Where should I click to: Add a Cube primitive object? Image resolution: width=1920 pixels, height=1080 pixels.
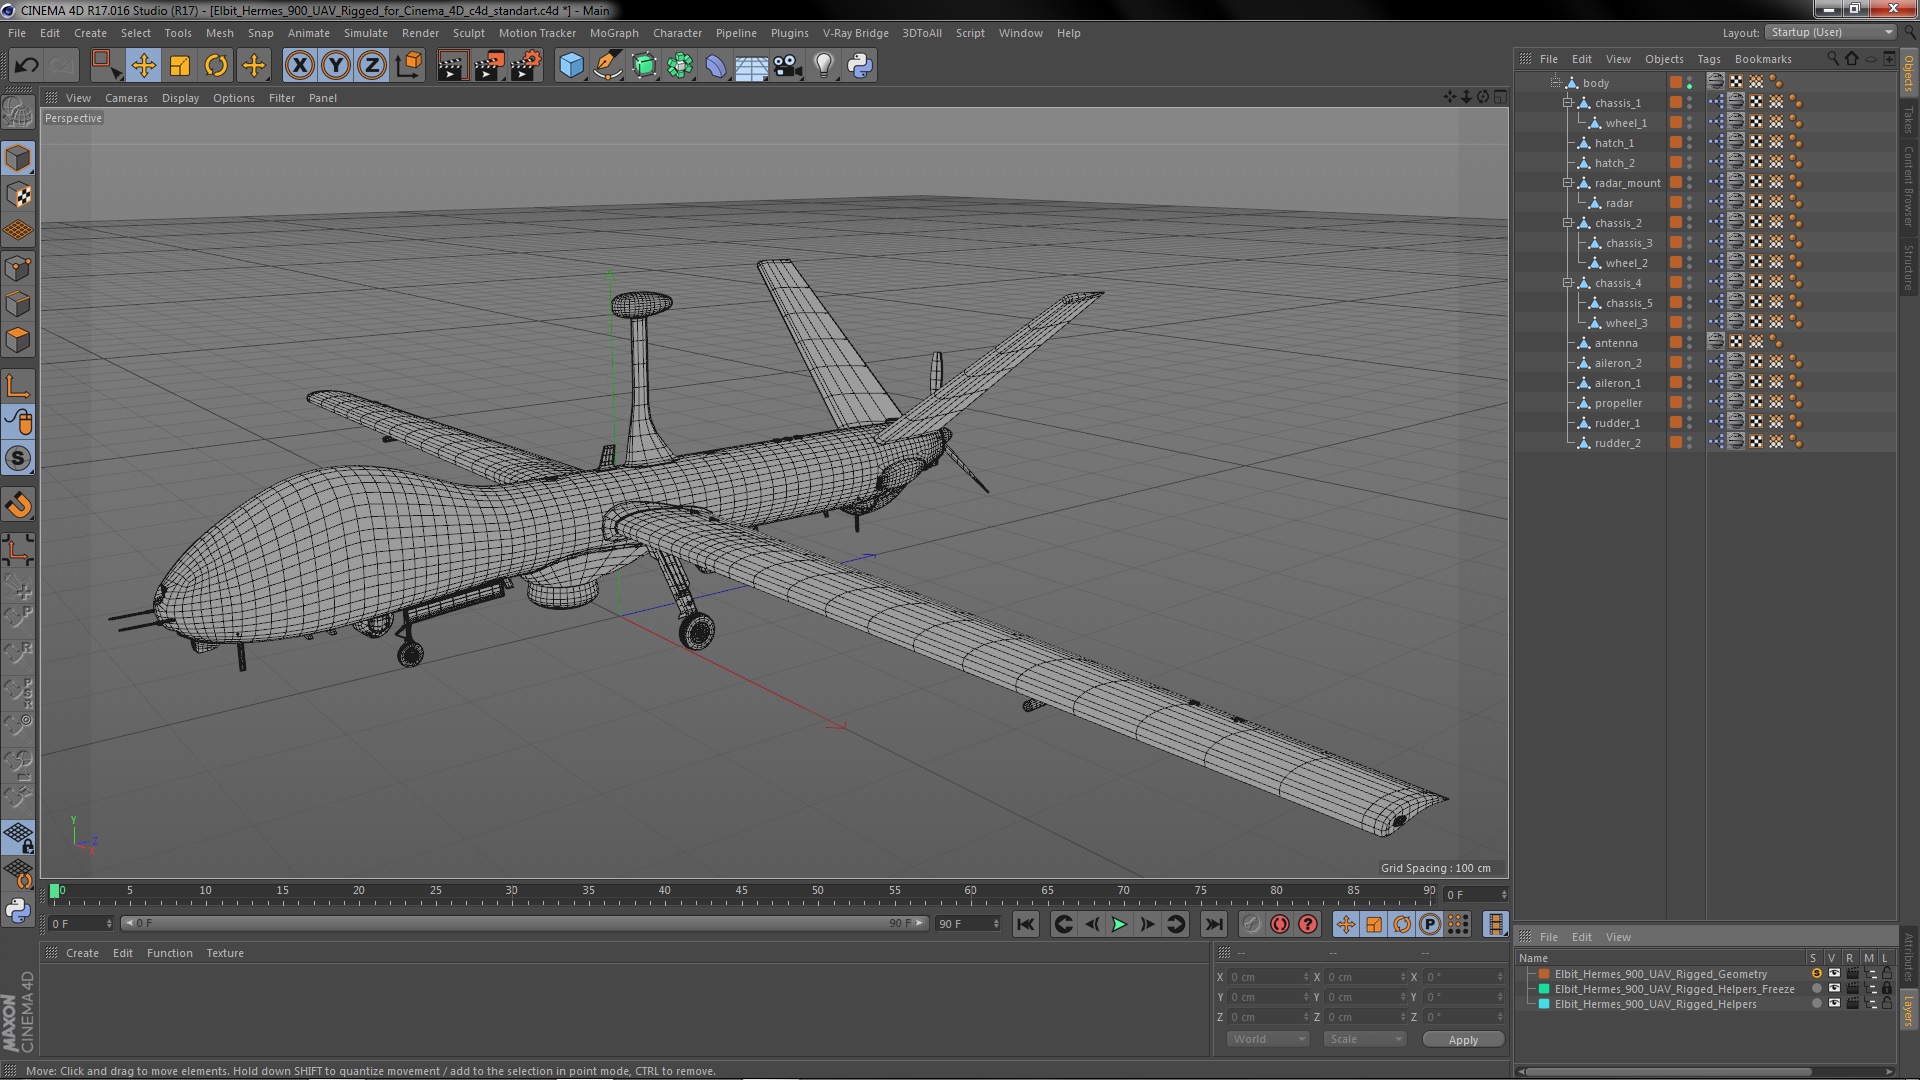[x=571, y=66]
